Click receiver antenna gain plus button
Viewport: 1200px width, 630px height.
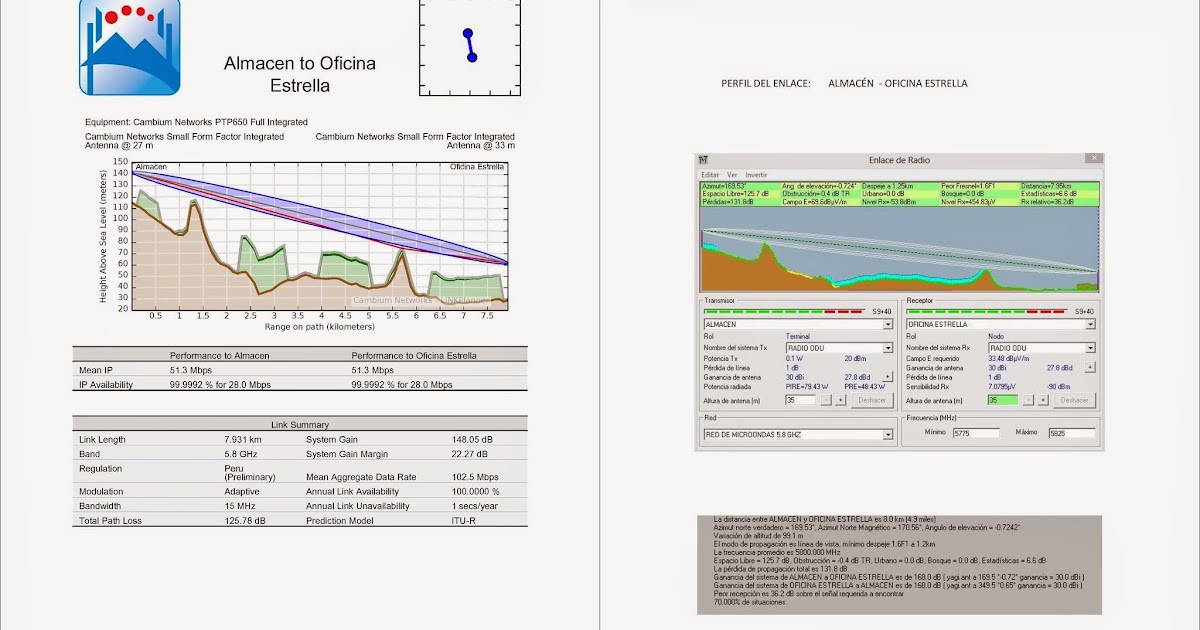click(1089, 367)
